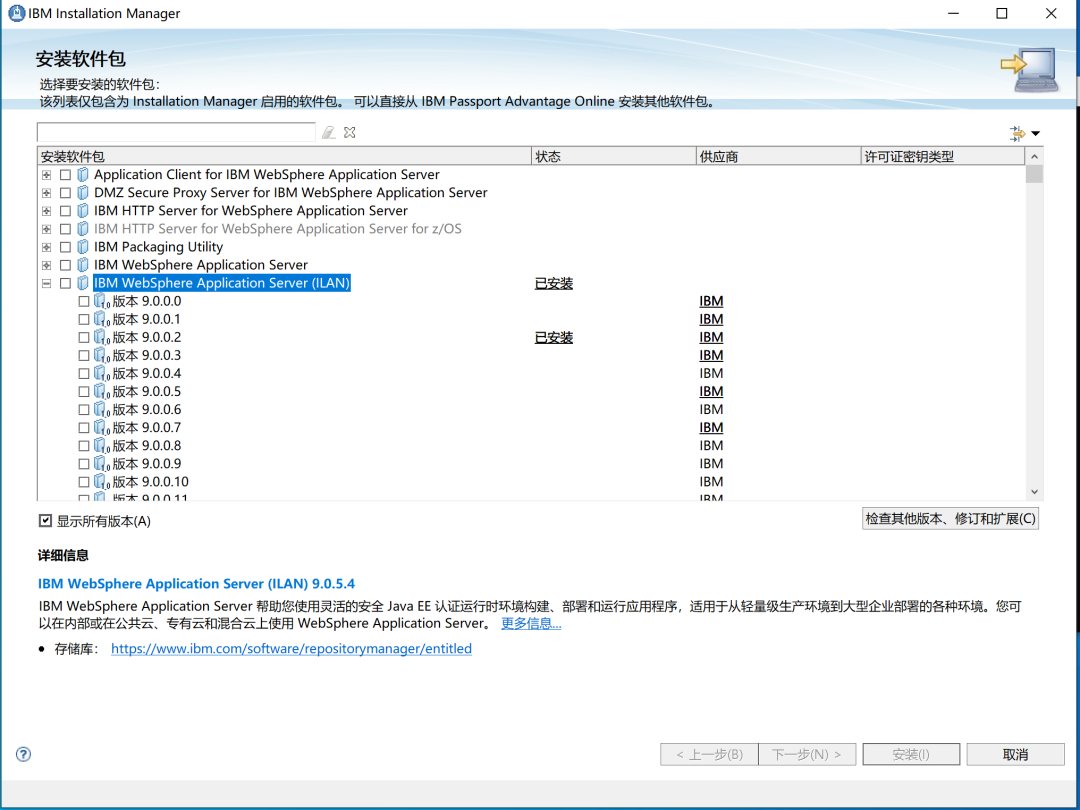Click 检查其他版本、修订和扩展(C) button
The image size is (1080, 810).
tap(950, 519)
